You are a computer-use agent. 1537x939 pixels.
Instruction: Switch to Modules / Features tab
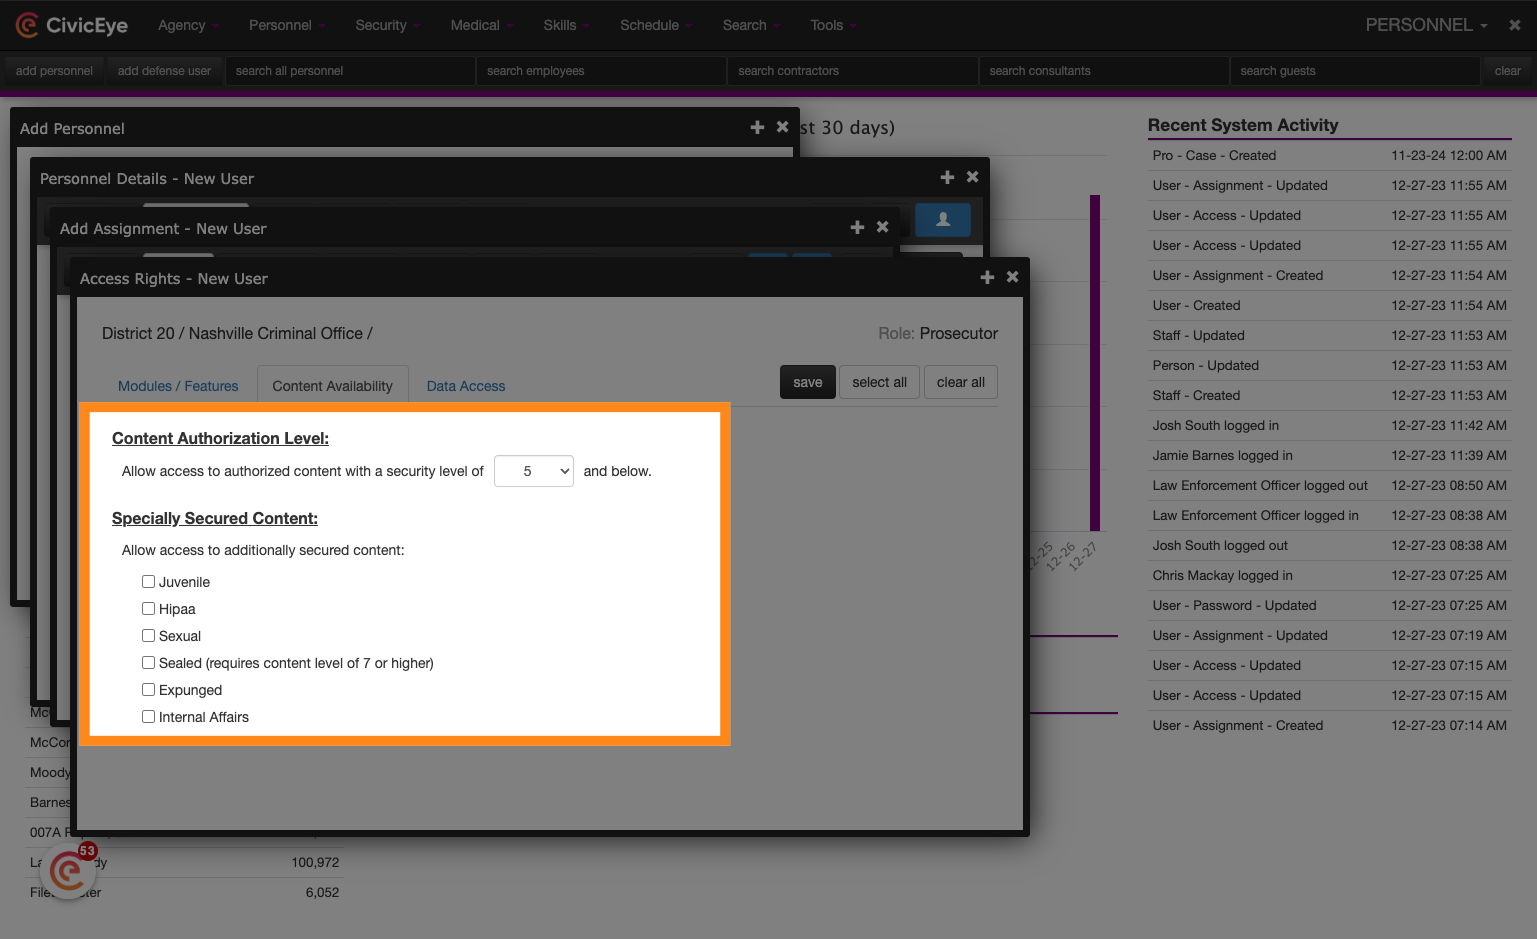pos(178,386)
